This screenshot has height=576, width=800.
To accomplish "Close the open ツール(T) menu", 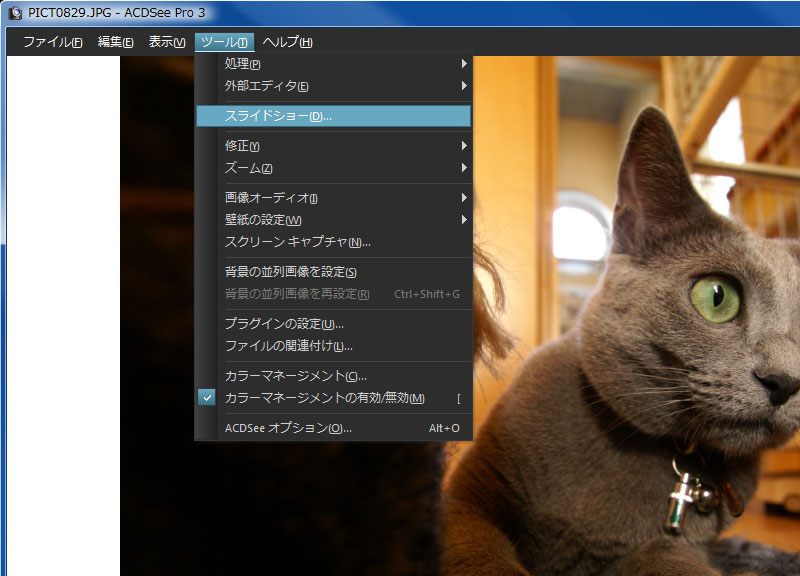I will point(224,42).
